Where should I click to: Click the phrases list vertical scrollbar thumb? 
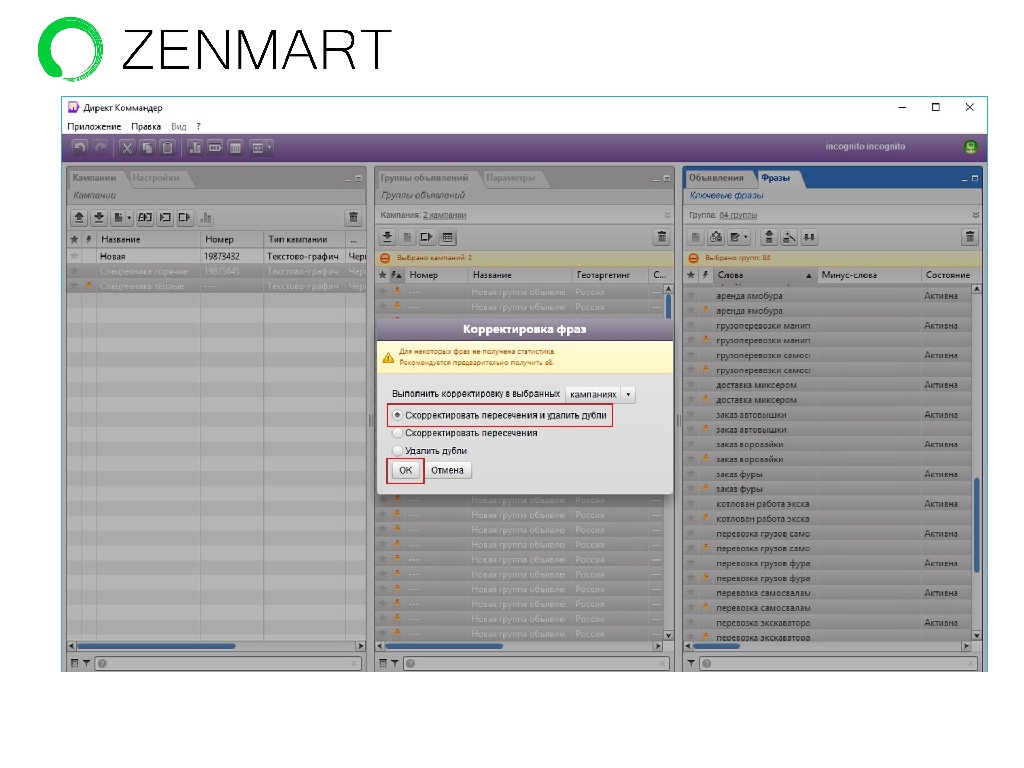[976, 524]
